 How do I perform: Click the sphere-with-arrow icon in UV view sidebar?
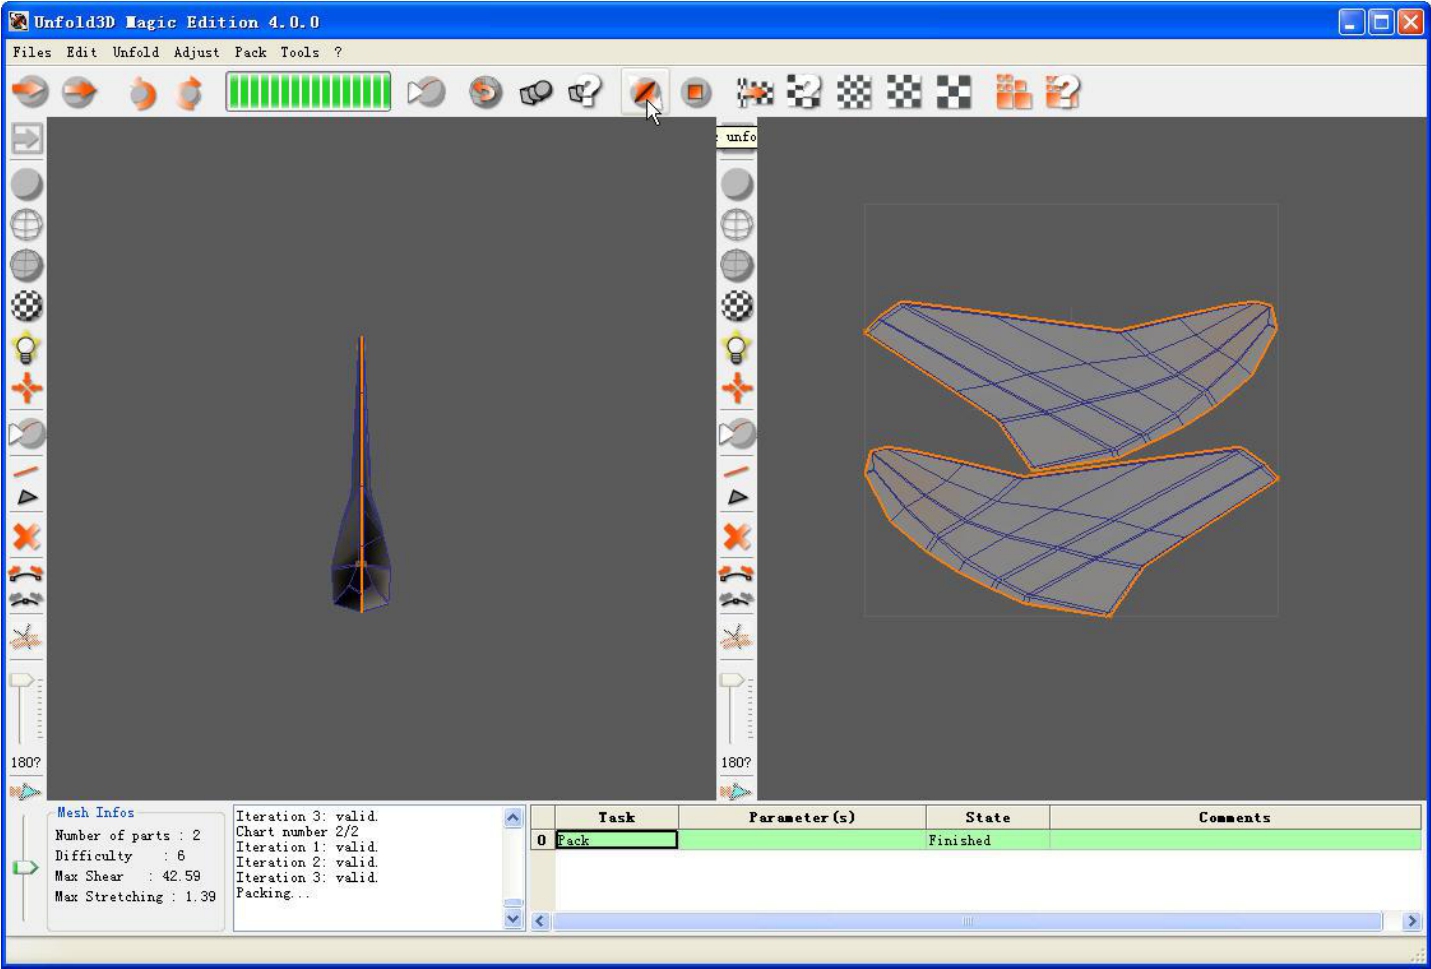tap(737, 433)
